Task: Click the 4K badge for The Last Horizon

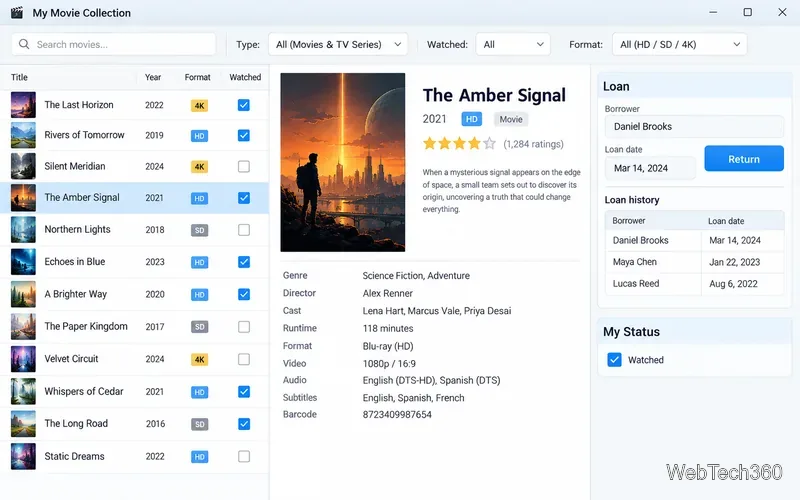Action: (199, 106)
